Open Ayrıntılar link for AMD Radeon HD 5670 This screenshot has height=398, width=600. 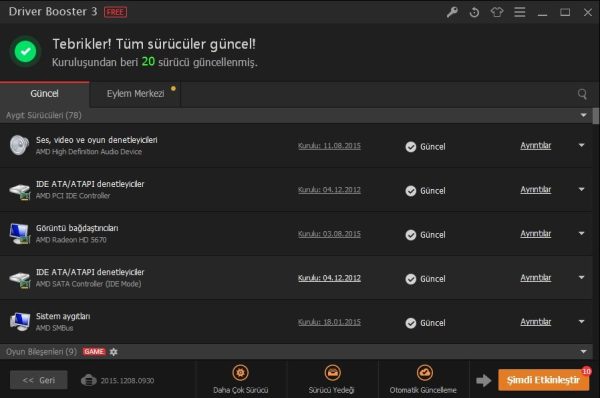(x=536, y=233)
